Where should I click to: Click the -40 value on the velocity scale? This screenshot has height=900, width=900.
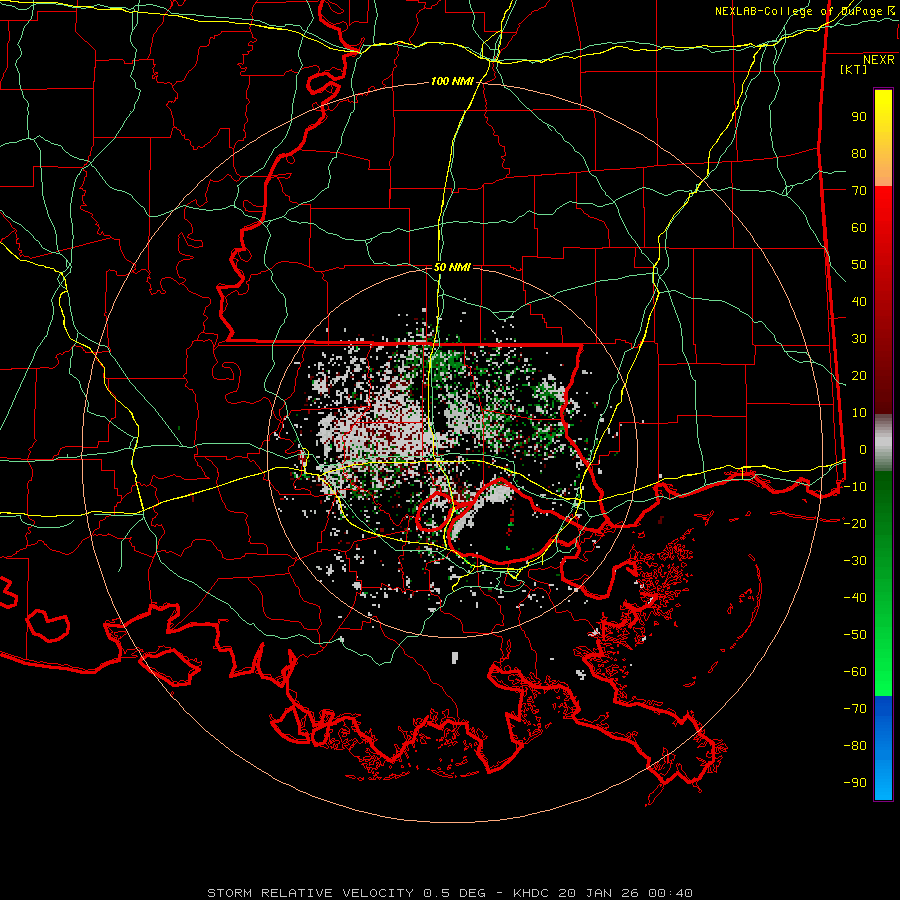point(855,598)
